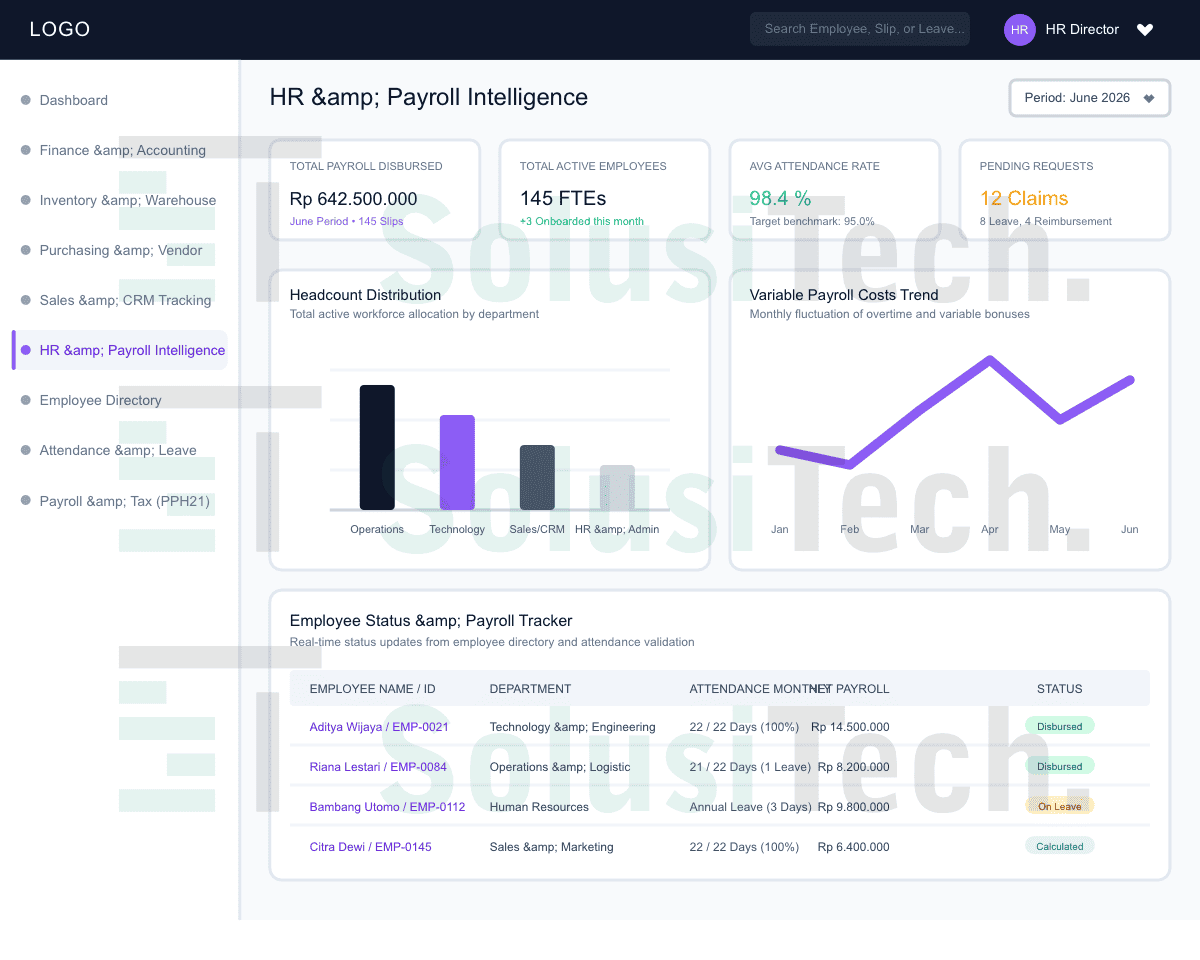
Task: Click the Operations bar in headcount chart
Action: pos(377,448)
